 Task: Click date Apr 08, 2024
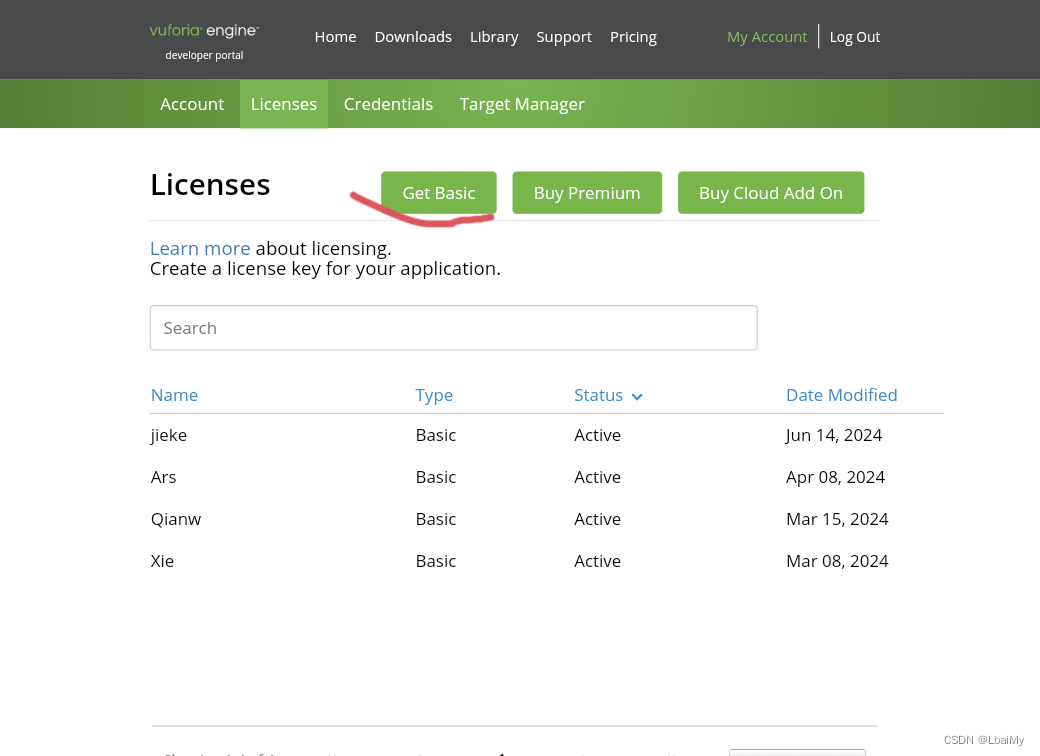click(835, 477)
